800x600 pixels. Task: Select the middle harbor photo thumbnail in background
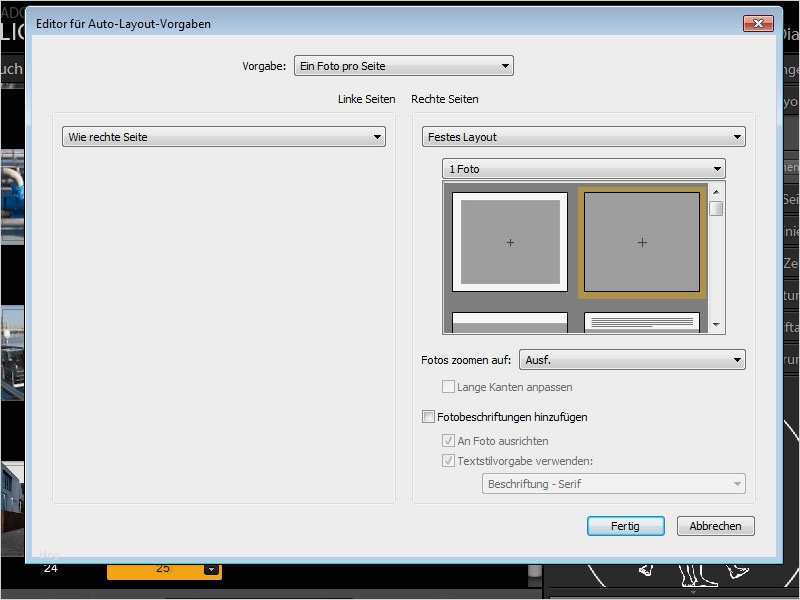[12, 353]
